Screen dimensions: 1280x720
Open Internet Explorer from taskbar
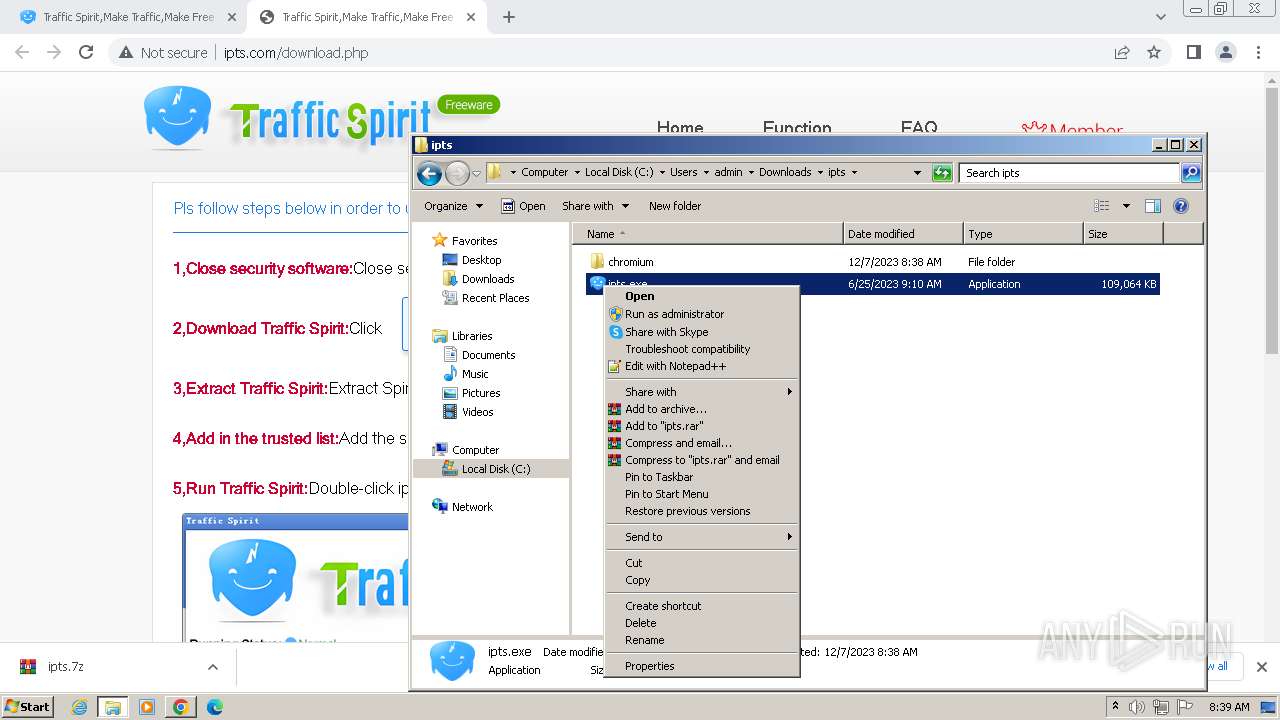(79, 707)
